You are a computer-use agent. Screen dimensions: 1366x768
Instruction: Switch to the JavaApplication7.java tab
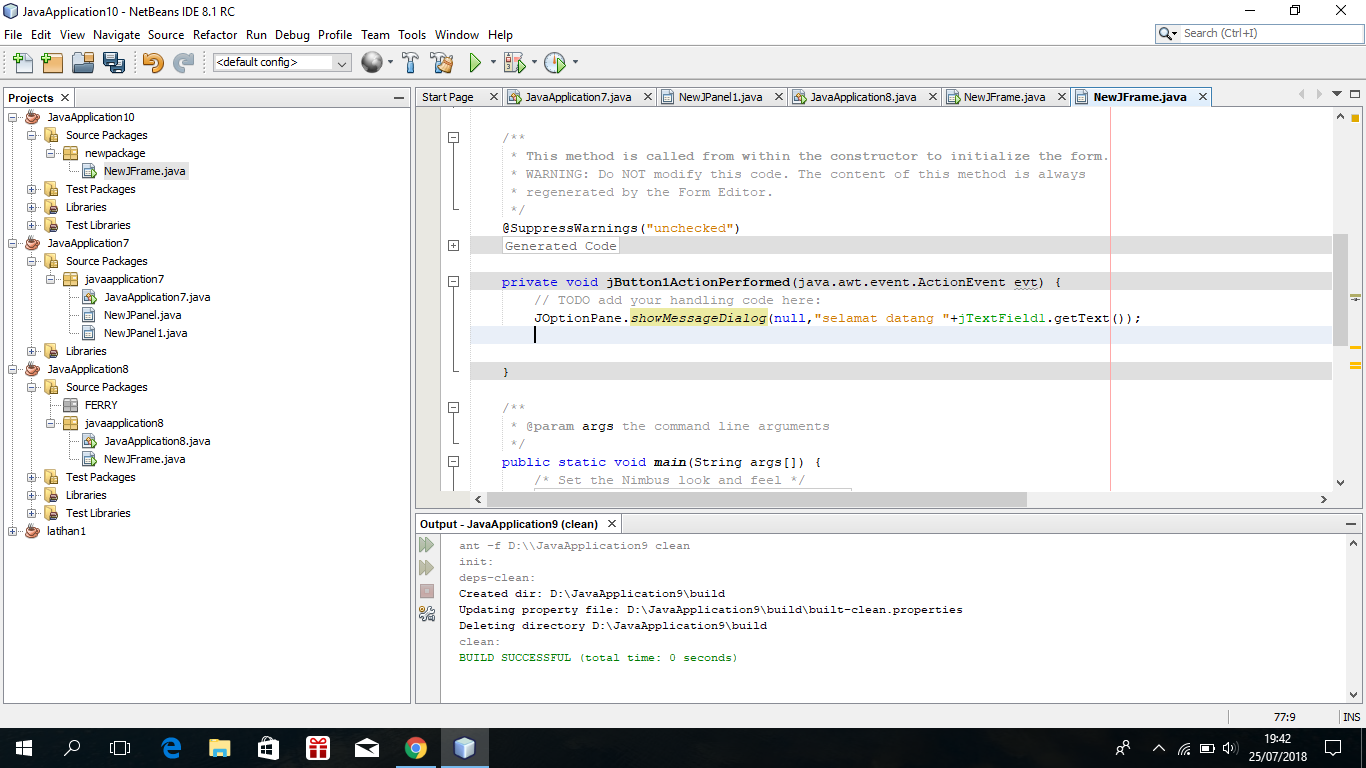(x=578, y=97)
